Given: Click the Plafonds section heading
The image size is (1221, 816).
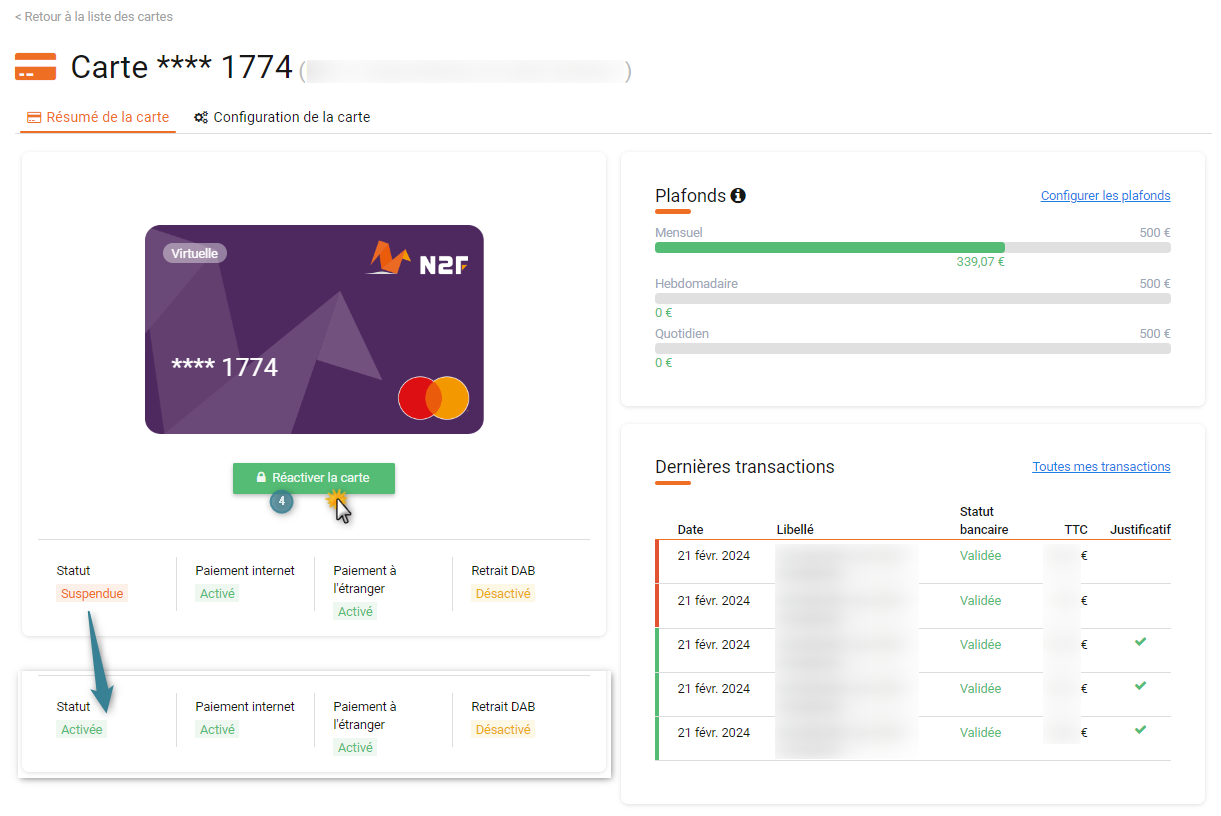Looking at the screenshot, I should click(x=690, y=195).
